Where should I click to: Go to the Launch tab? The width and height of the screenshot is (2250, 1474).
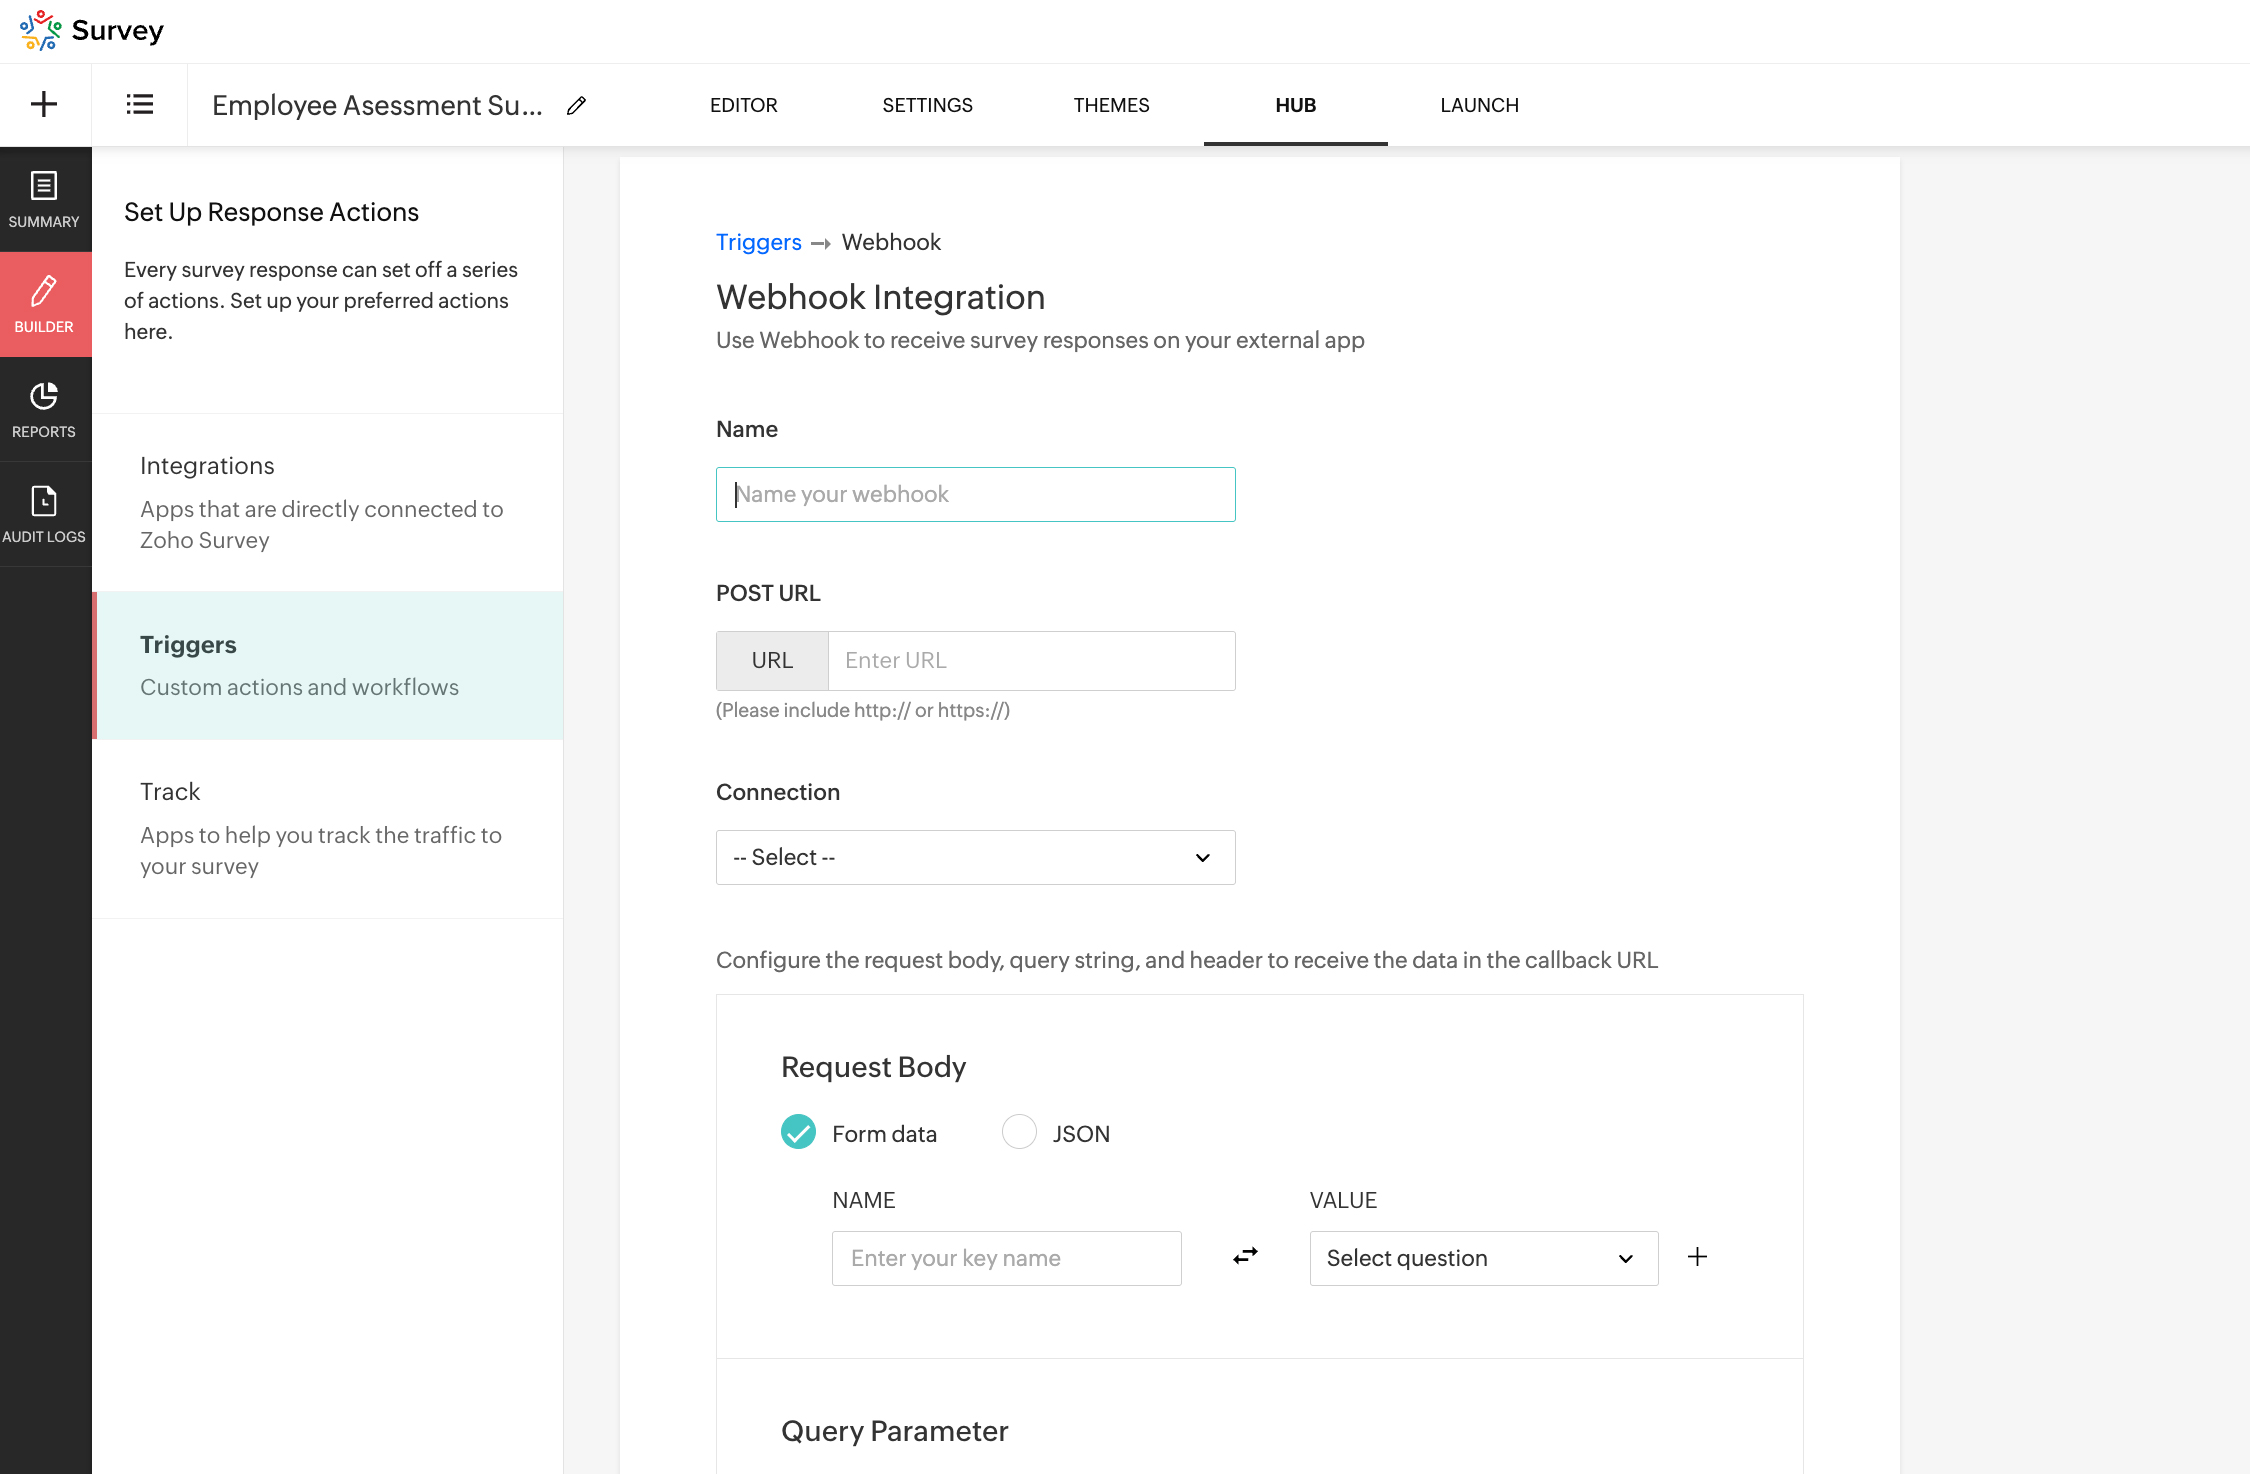pos(1479,105)
